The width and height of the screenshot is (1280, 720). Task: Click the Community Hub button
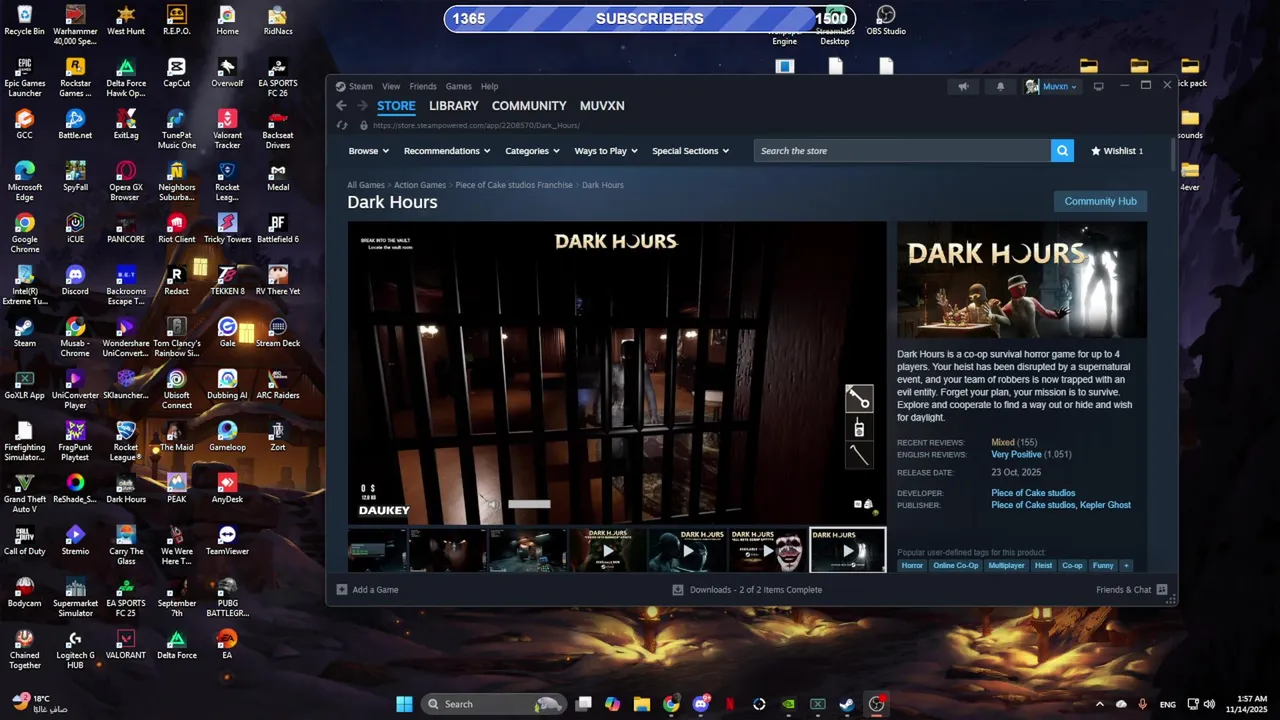click(x=1100, y=201)
